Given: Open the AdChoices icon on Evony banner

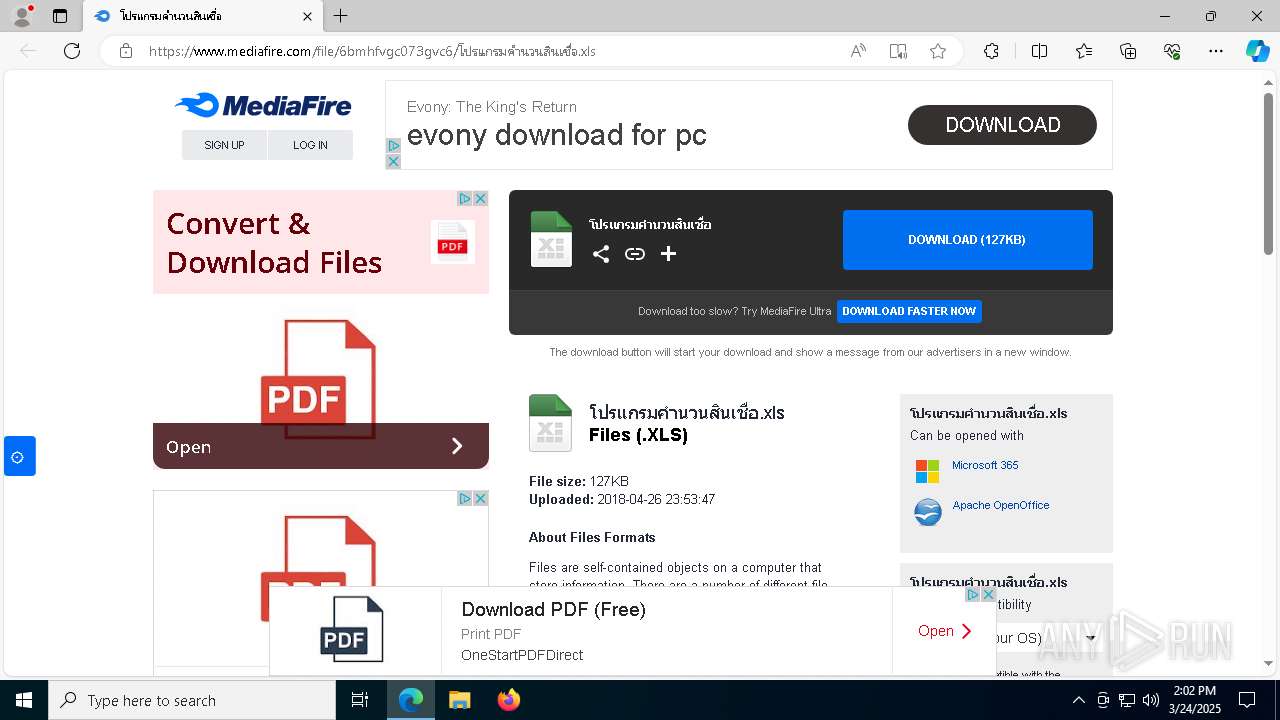Looking at the screenshot, I should click(x=393, y=146).
